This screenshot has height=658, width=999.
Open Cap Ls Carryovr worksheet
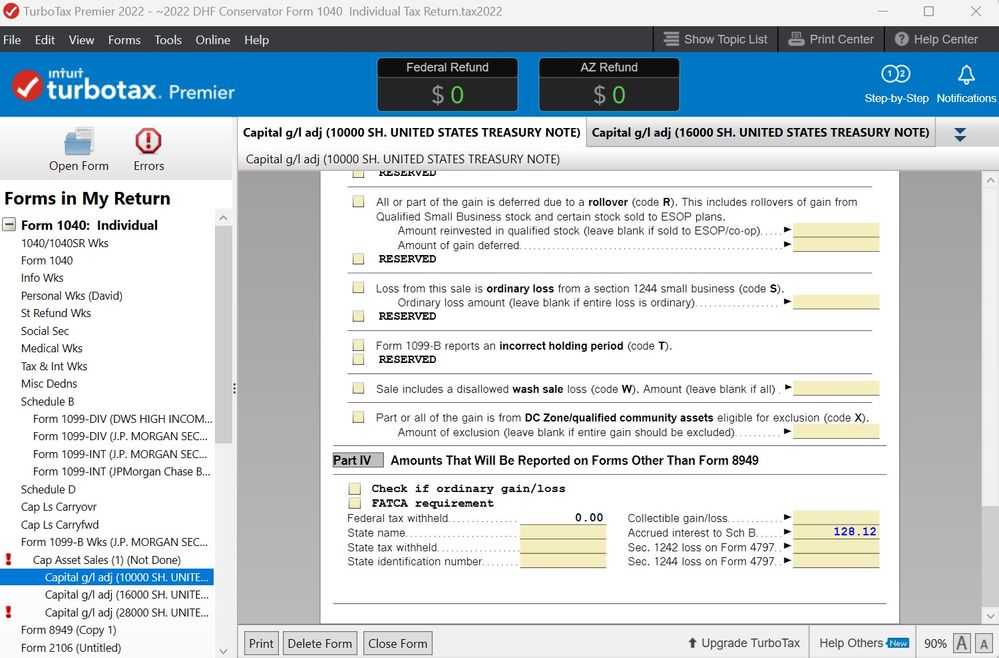point(59,507)
